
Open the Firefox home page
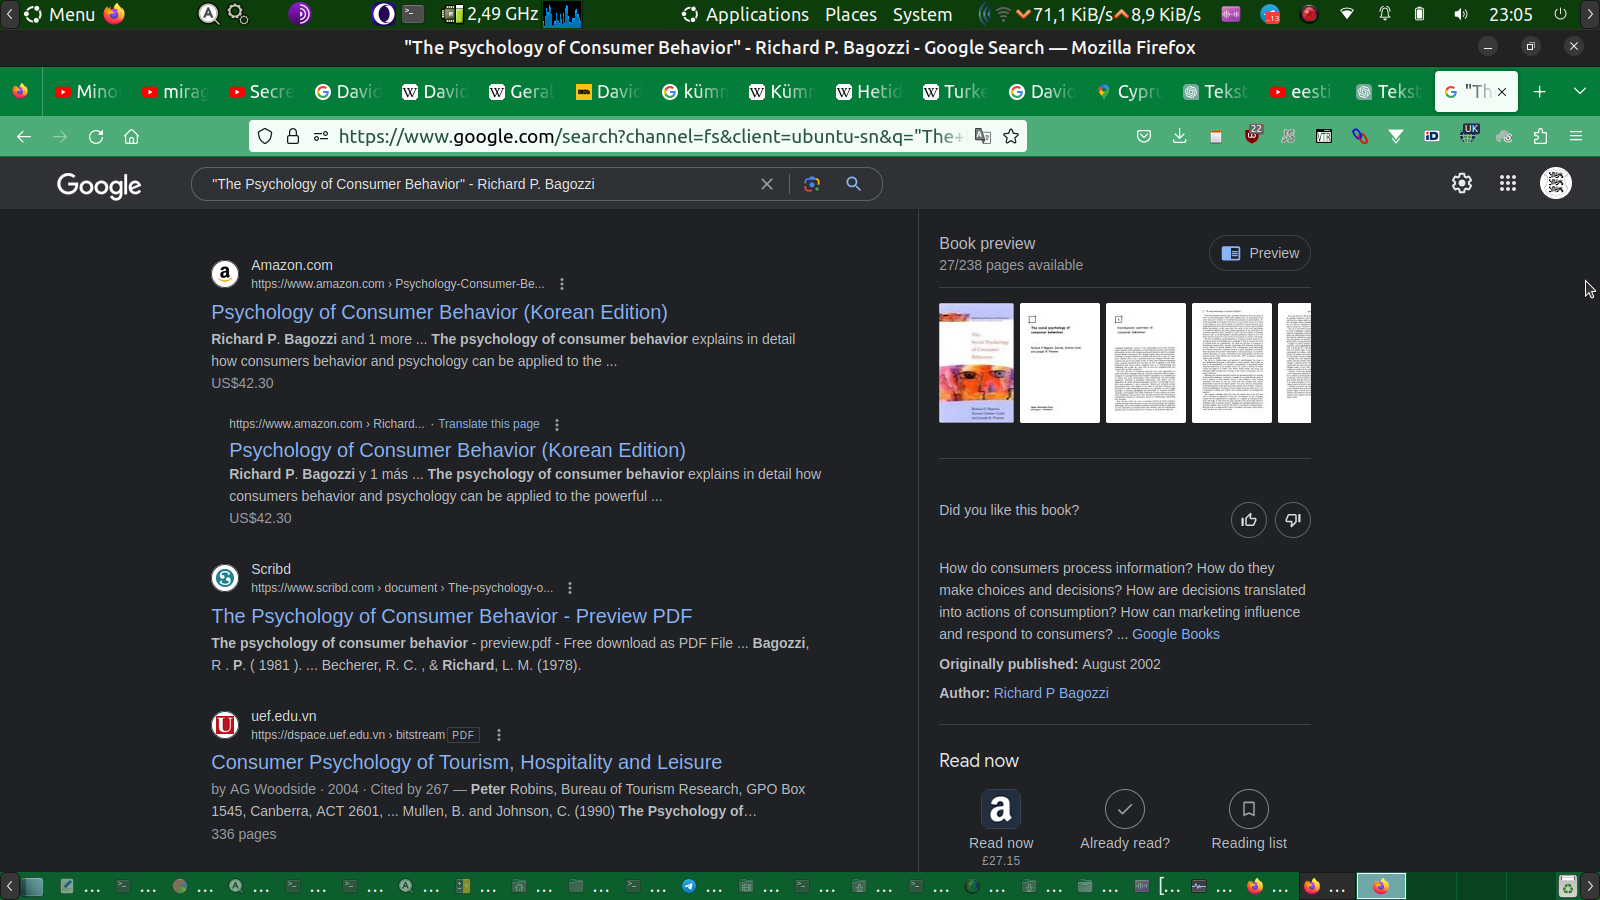(x=131, y=136)
